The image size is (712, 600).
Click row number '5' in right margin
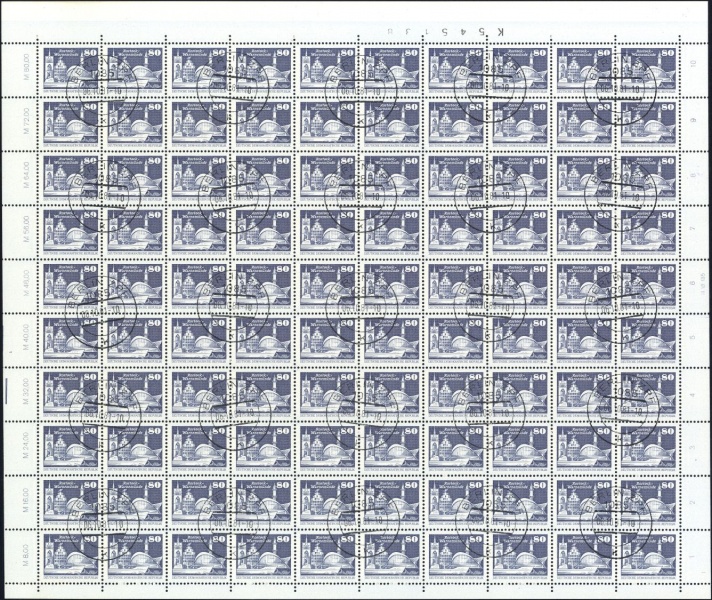[x=692, y=338]
